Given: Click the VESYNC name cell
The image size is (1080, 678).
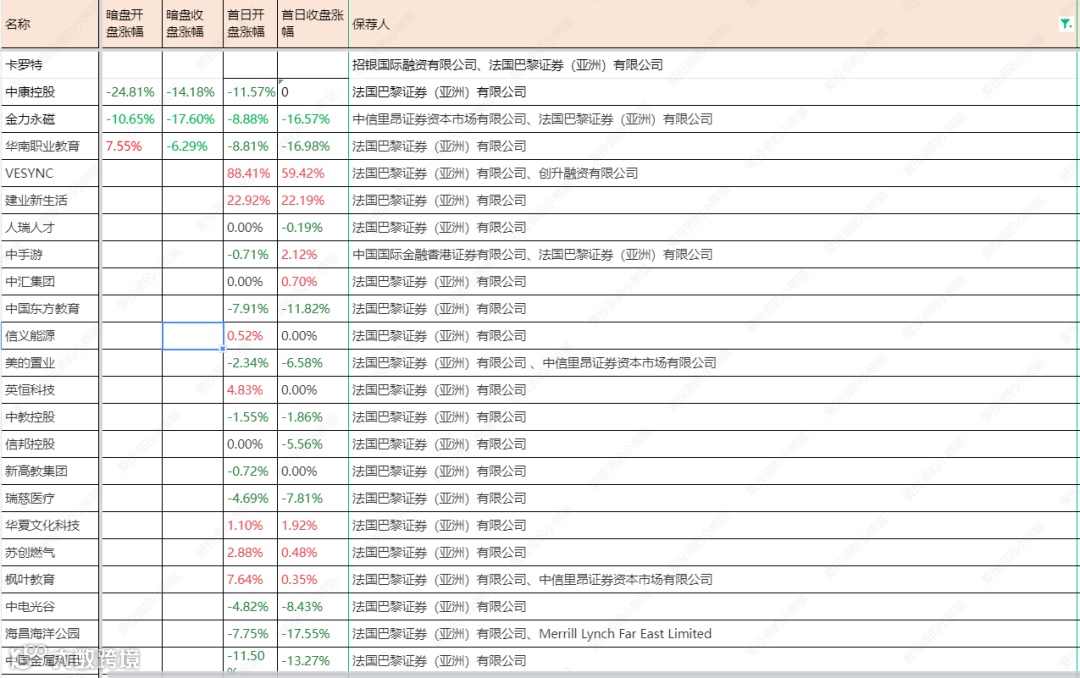Looking at the screenshot, I should pos(50,173).
